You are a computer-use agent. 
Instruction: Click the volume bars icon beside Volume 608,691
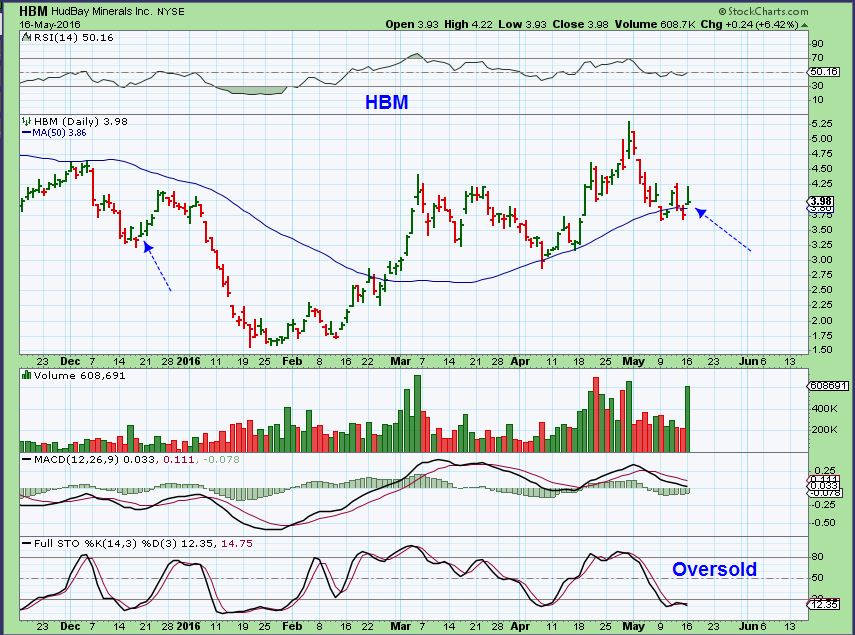point(27,376)
